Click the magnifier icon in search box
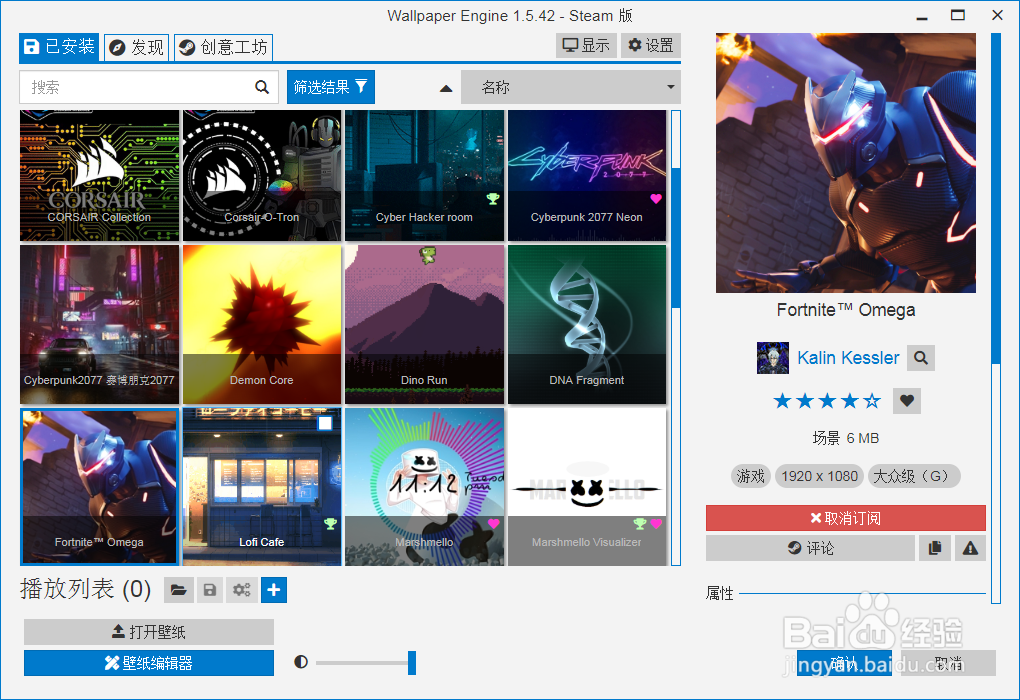Viewport: 1020px width, 700px height. (x=262, y=87)
